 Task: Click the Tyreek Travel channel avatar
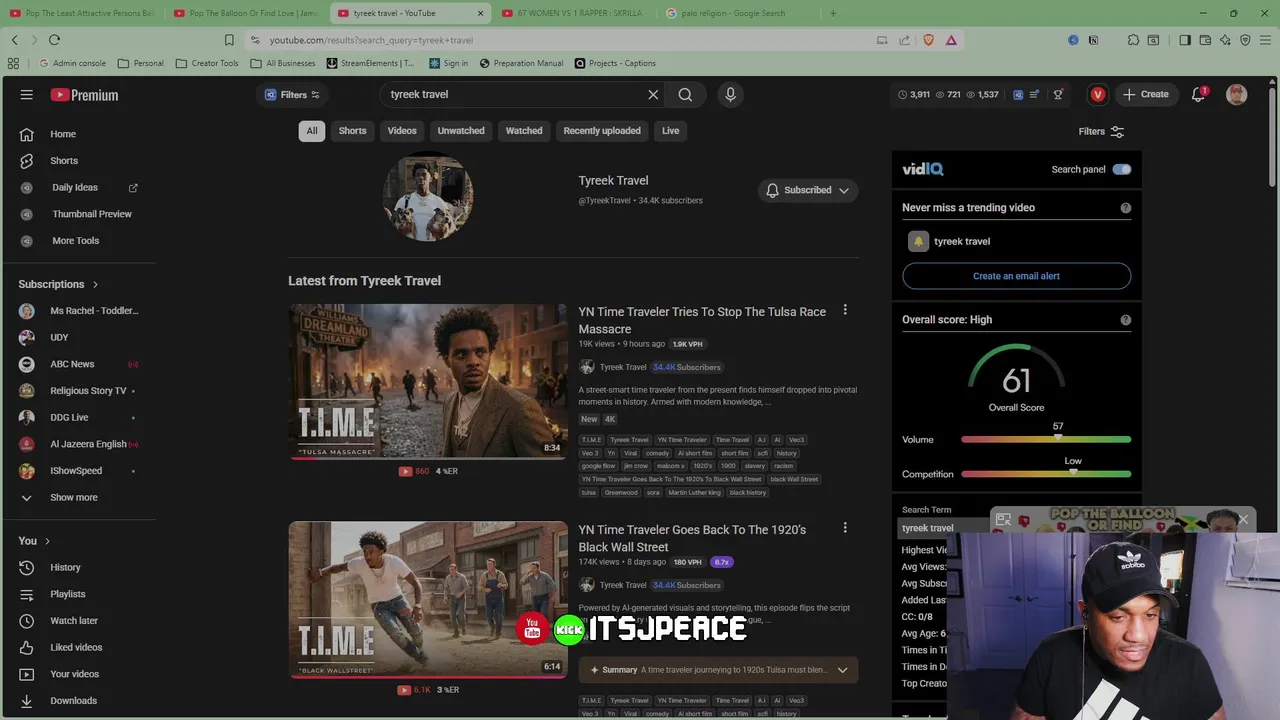[x=428, y=196]
